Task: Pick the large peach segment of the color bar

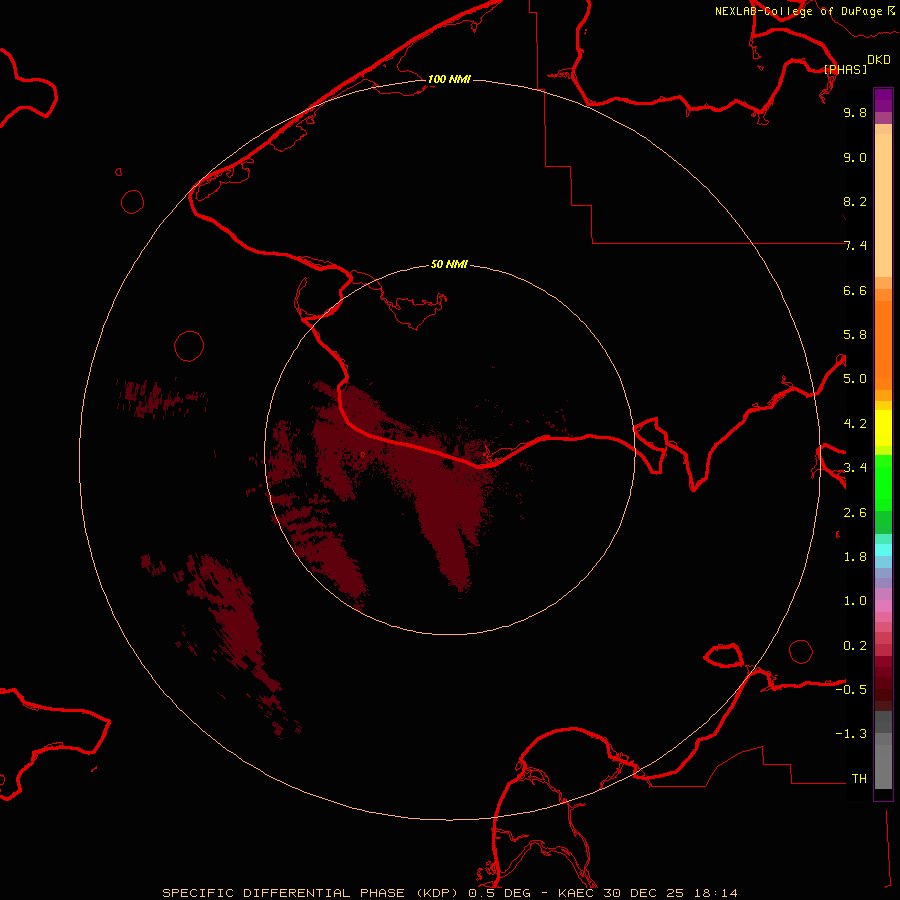Action: (883, 205)
